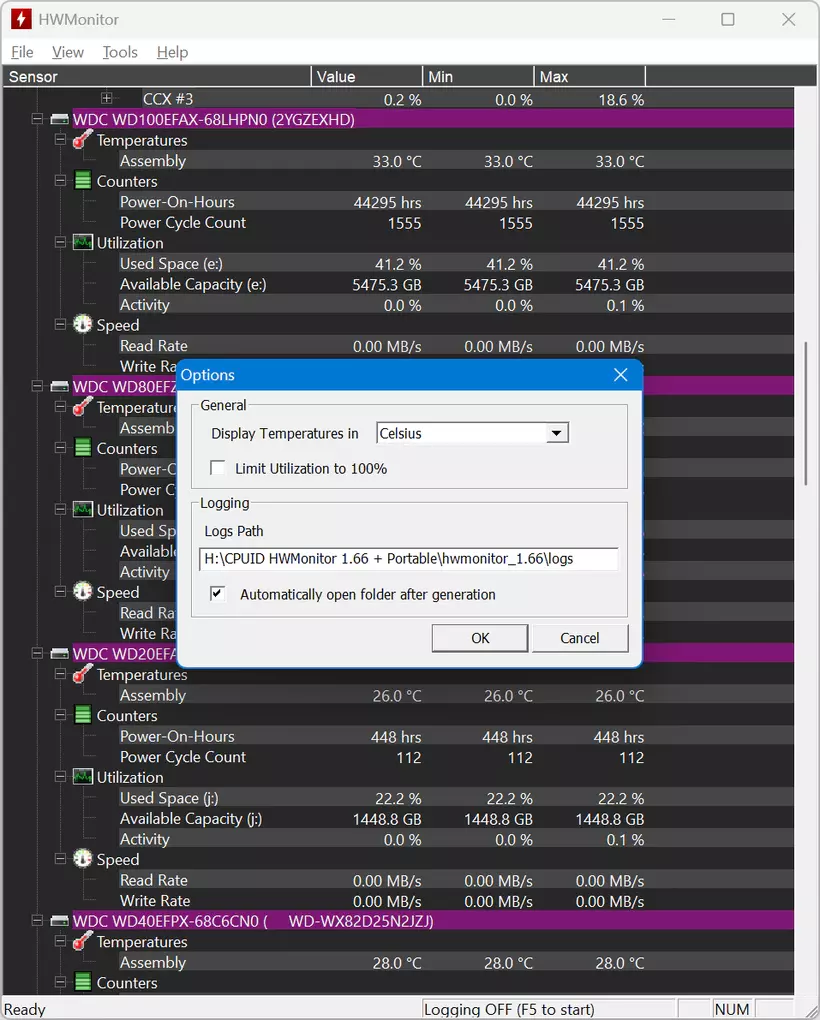This screenshot has width=820, height=1020.
Task: Click the Logs Path input field
Action: [408, 559]
